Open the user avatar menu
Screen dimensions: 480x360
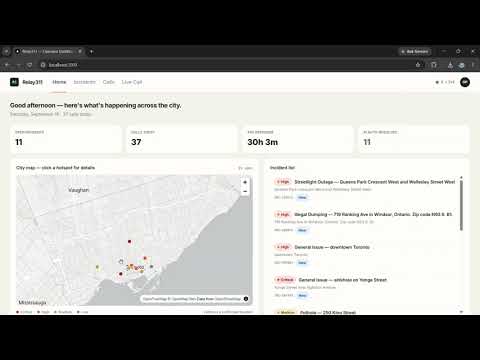click(x=465, y=82)
